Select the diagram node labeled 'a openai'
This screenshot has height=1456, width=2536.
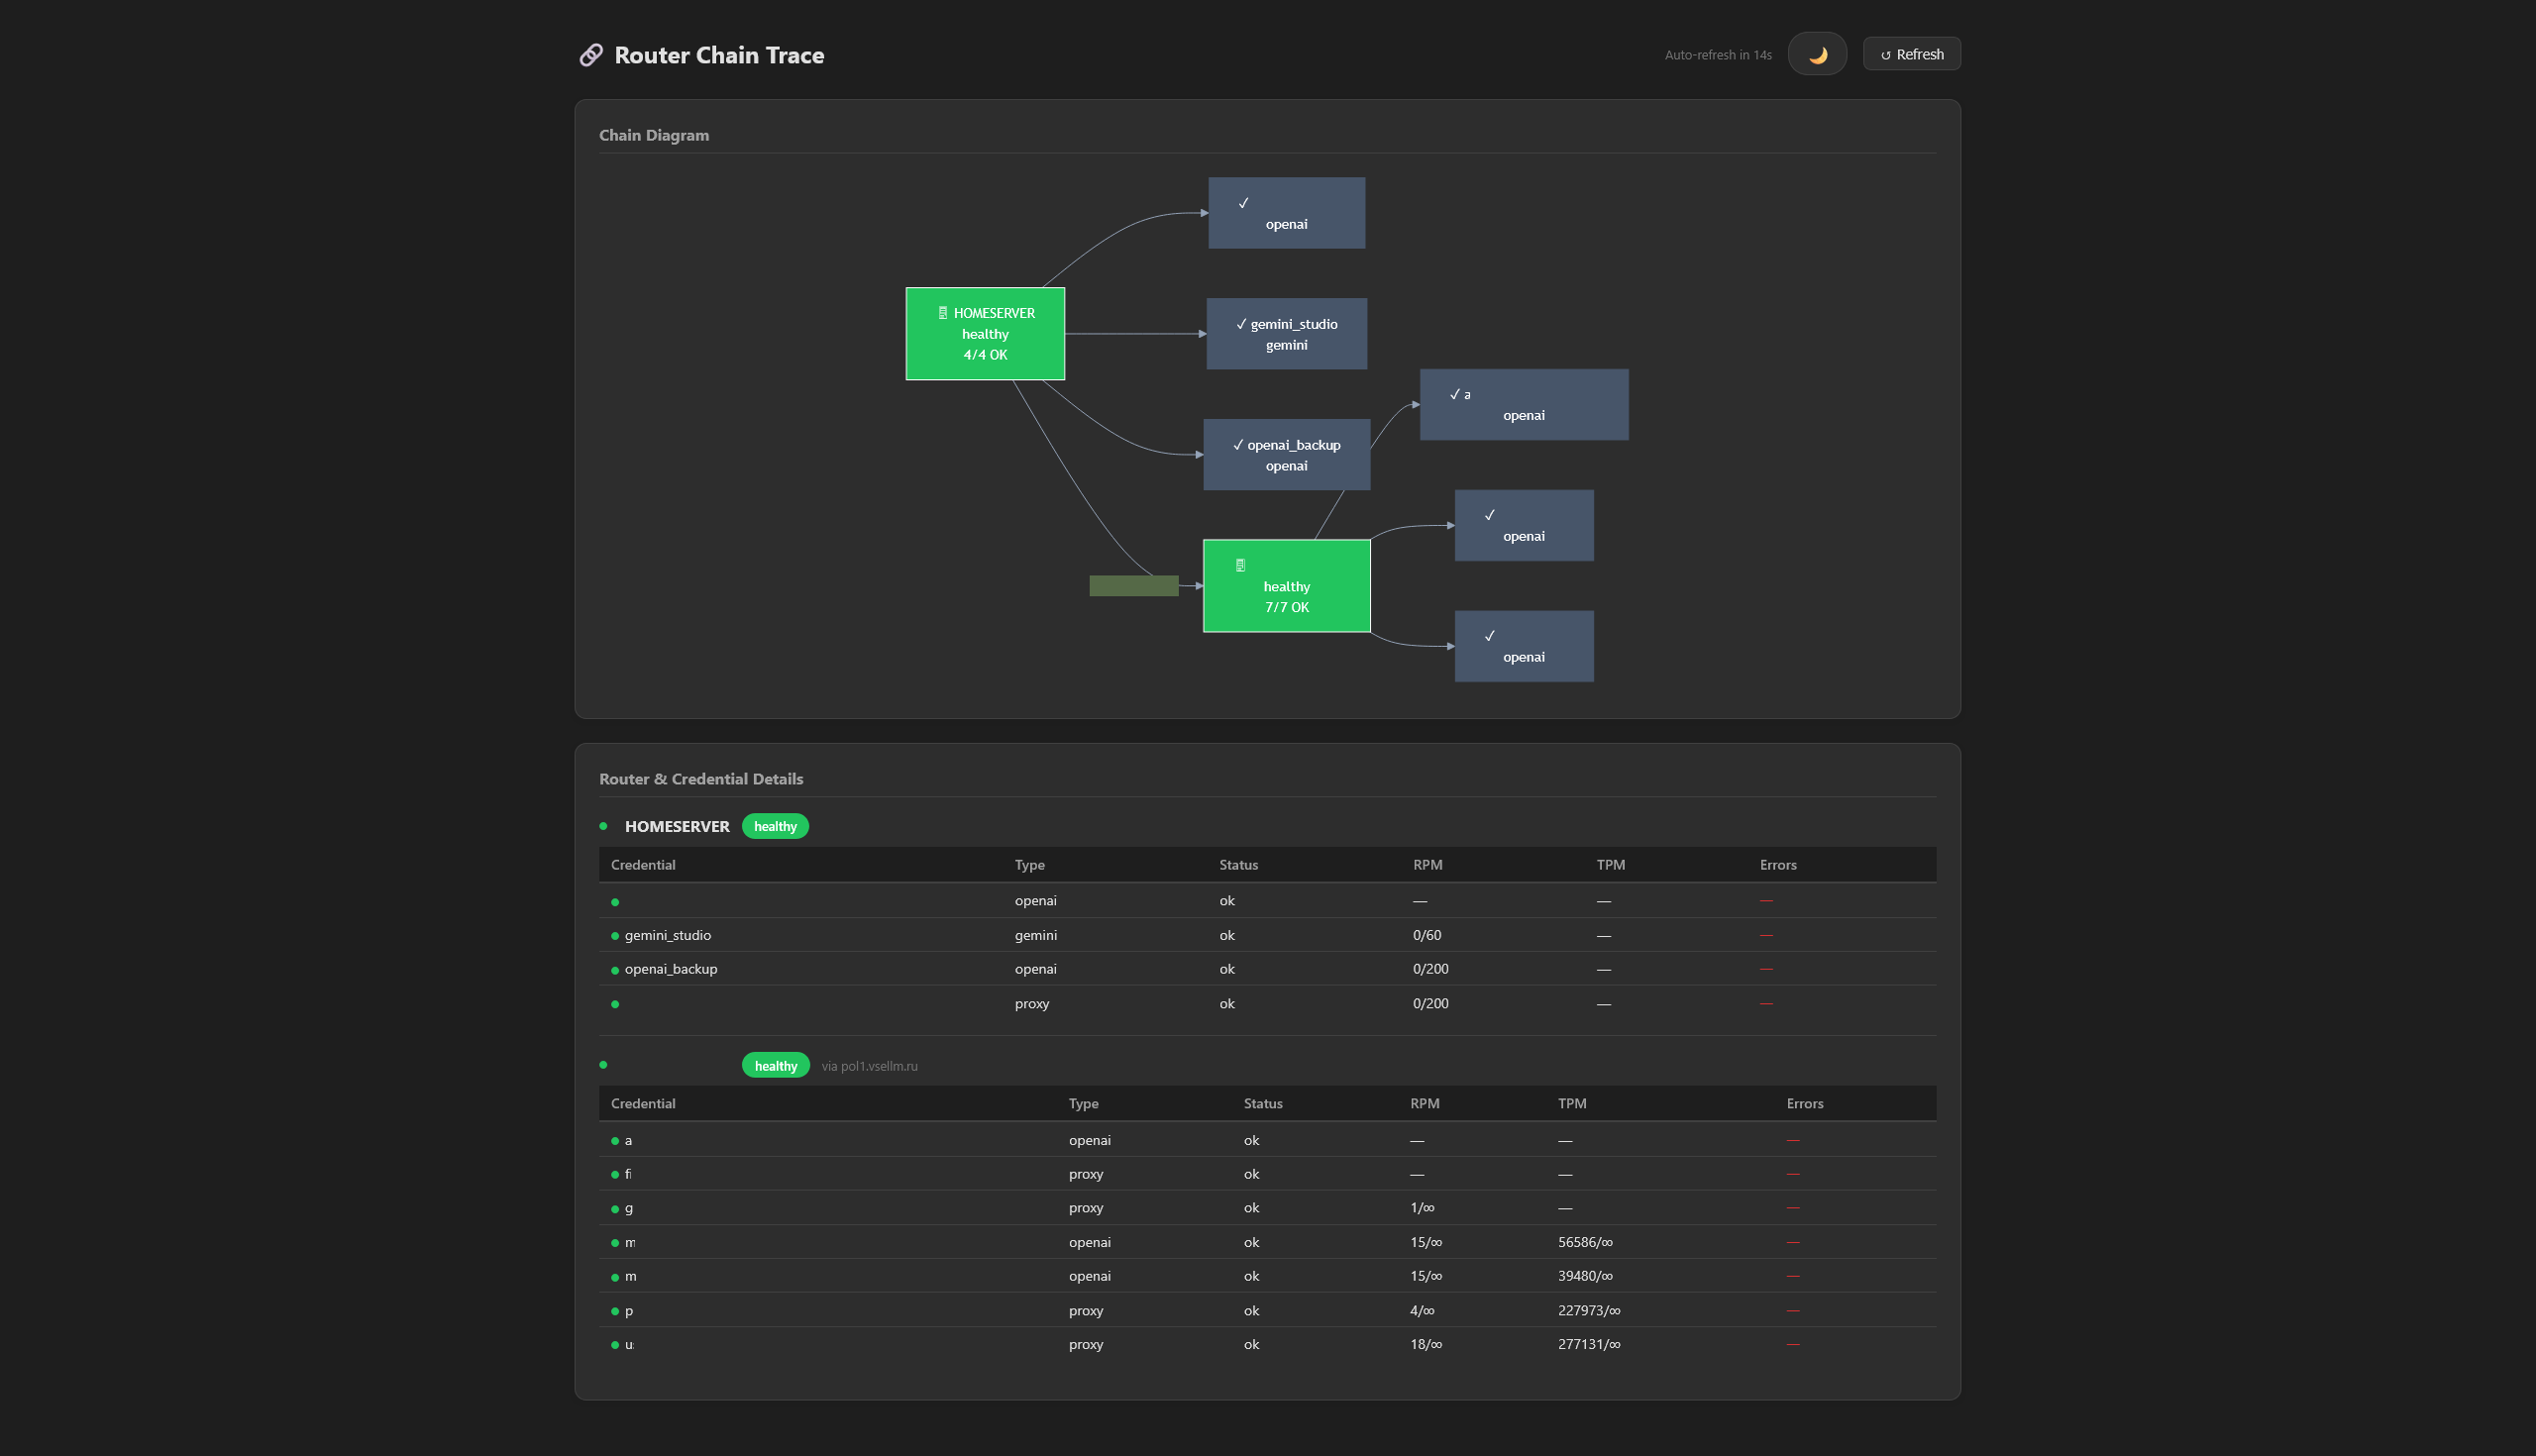coord(1524,405)
